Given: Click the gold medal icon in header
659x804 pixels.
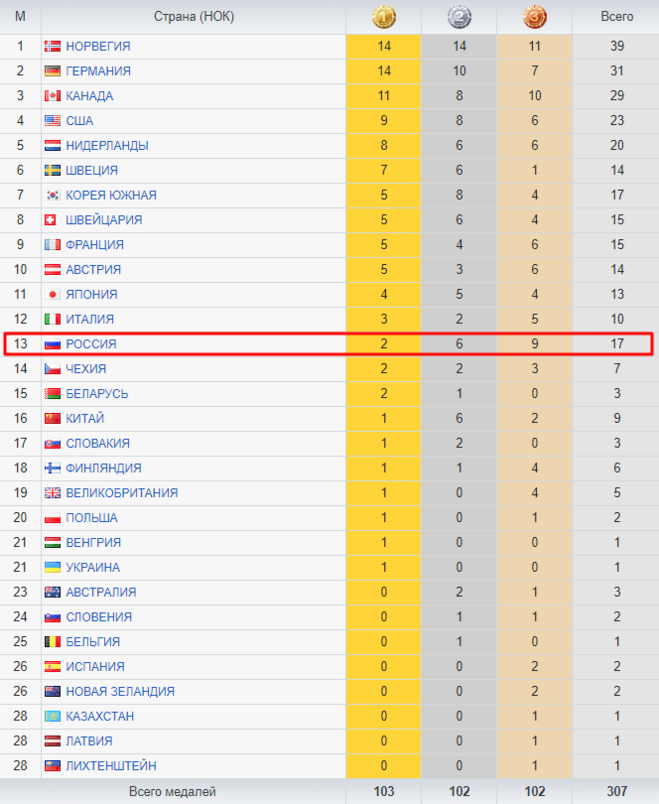Looking at the screenshot, I should [x=383, y=17].
